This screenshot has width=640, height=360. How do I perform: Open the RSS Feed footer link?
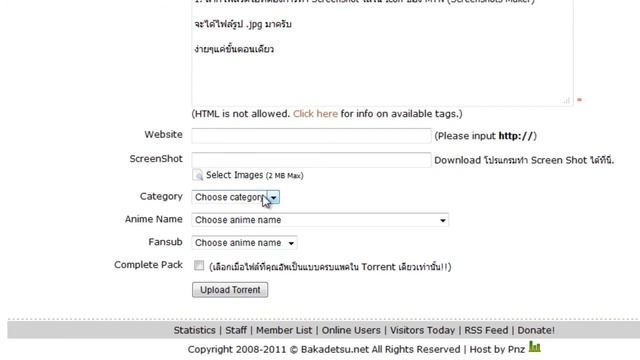(486, 330)
